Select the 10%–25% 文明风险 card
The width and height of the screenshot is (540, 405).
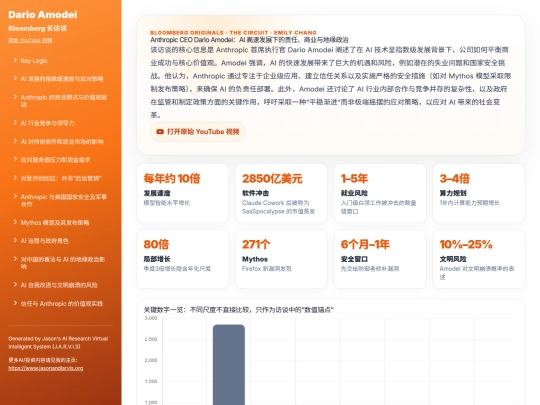point(479,259)
